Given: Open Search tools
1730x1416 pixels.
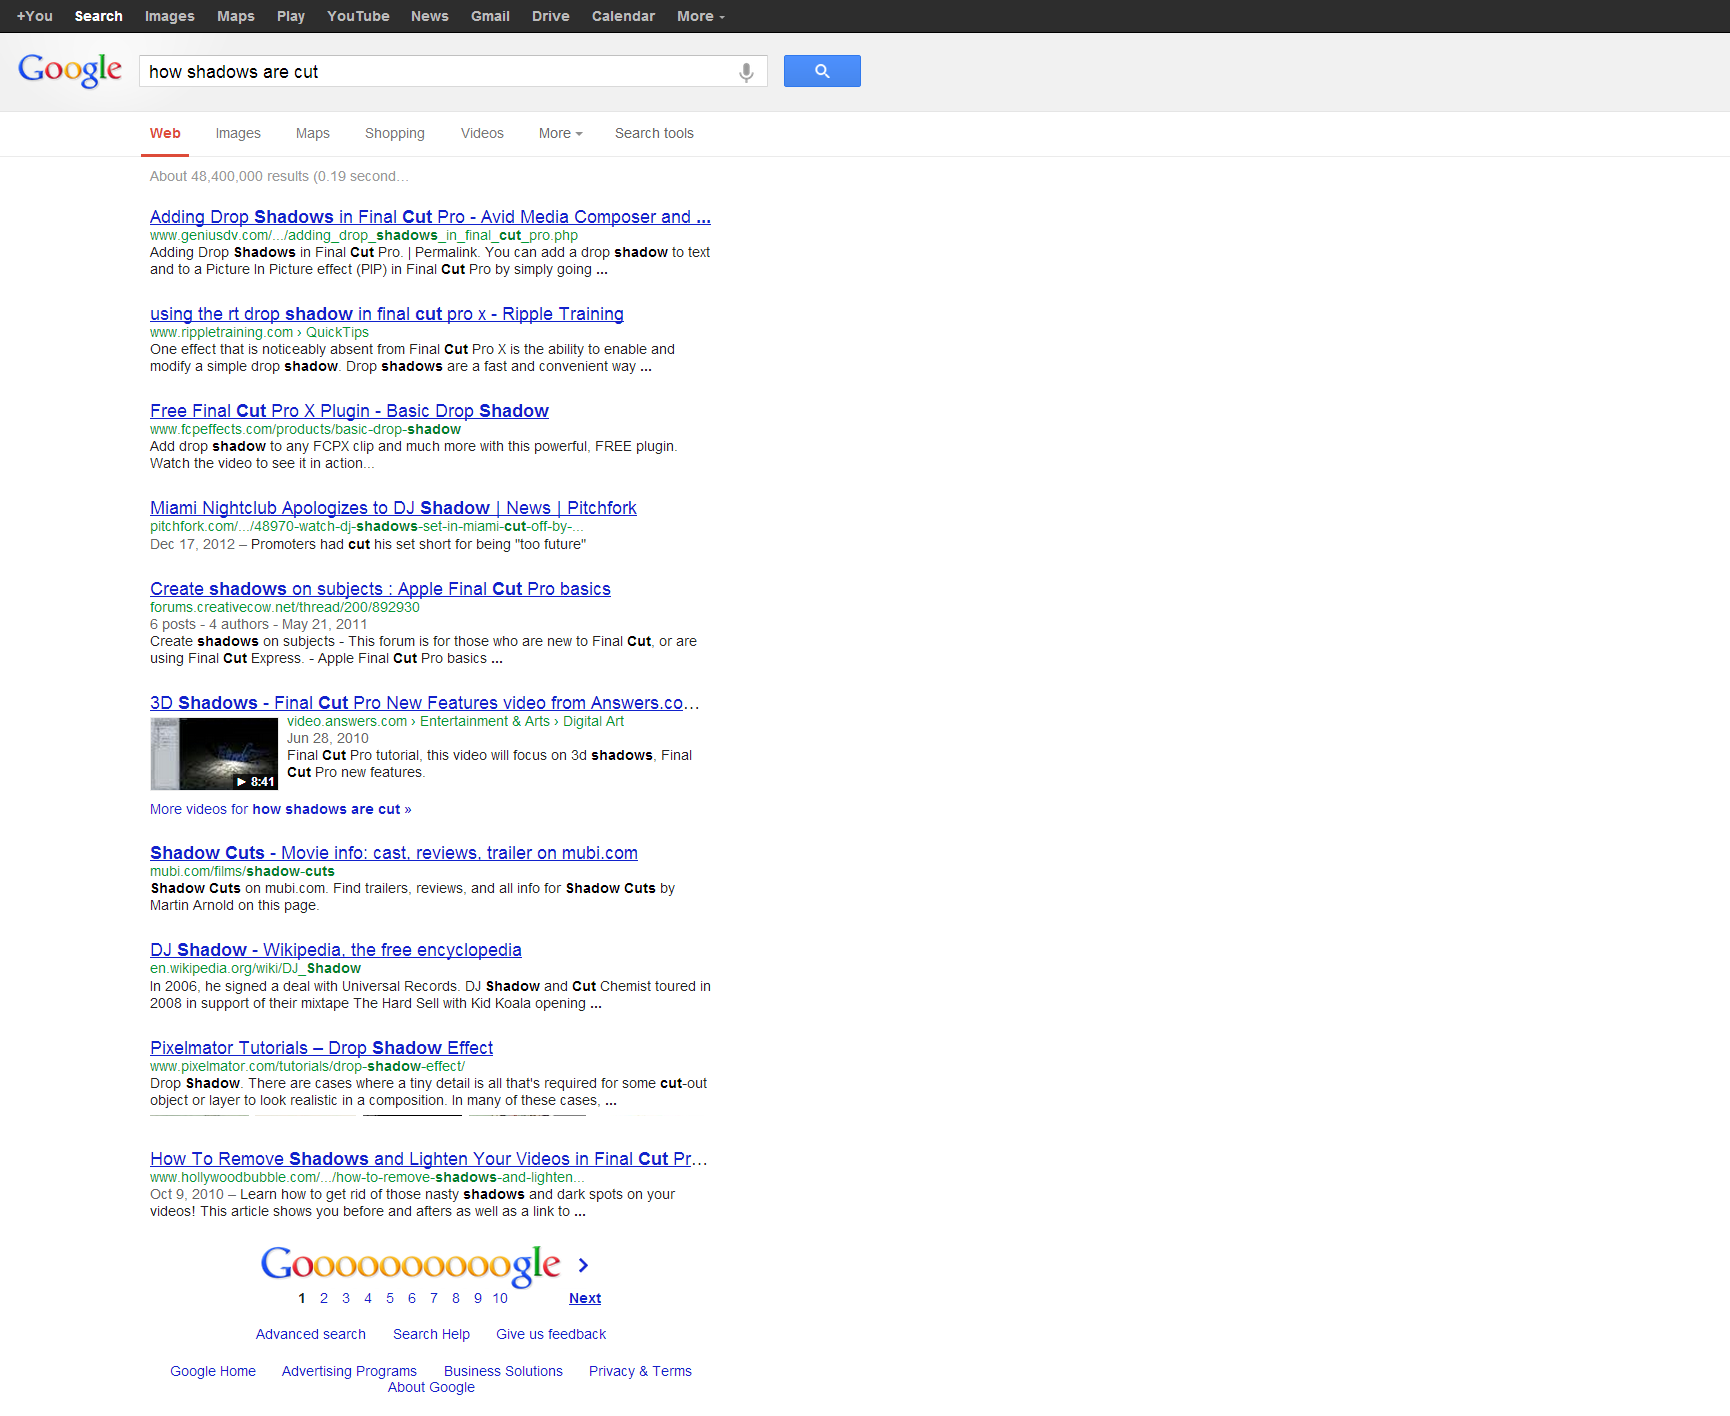Looking at the screenshot, I should [654, 133].
